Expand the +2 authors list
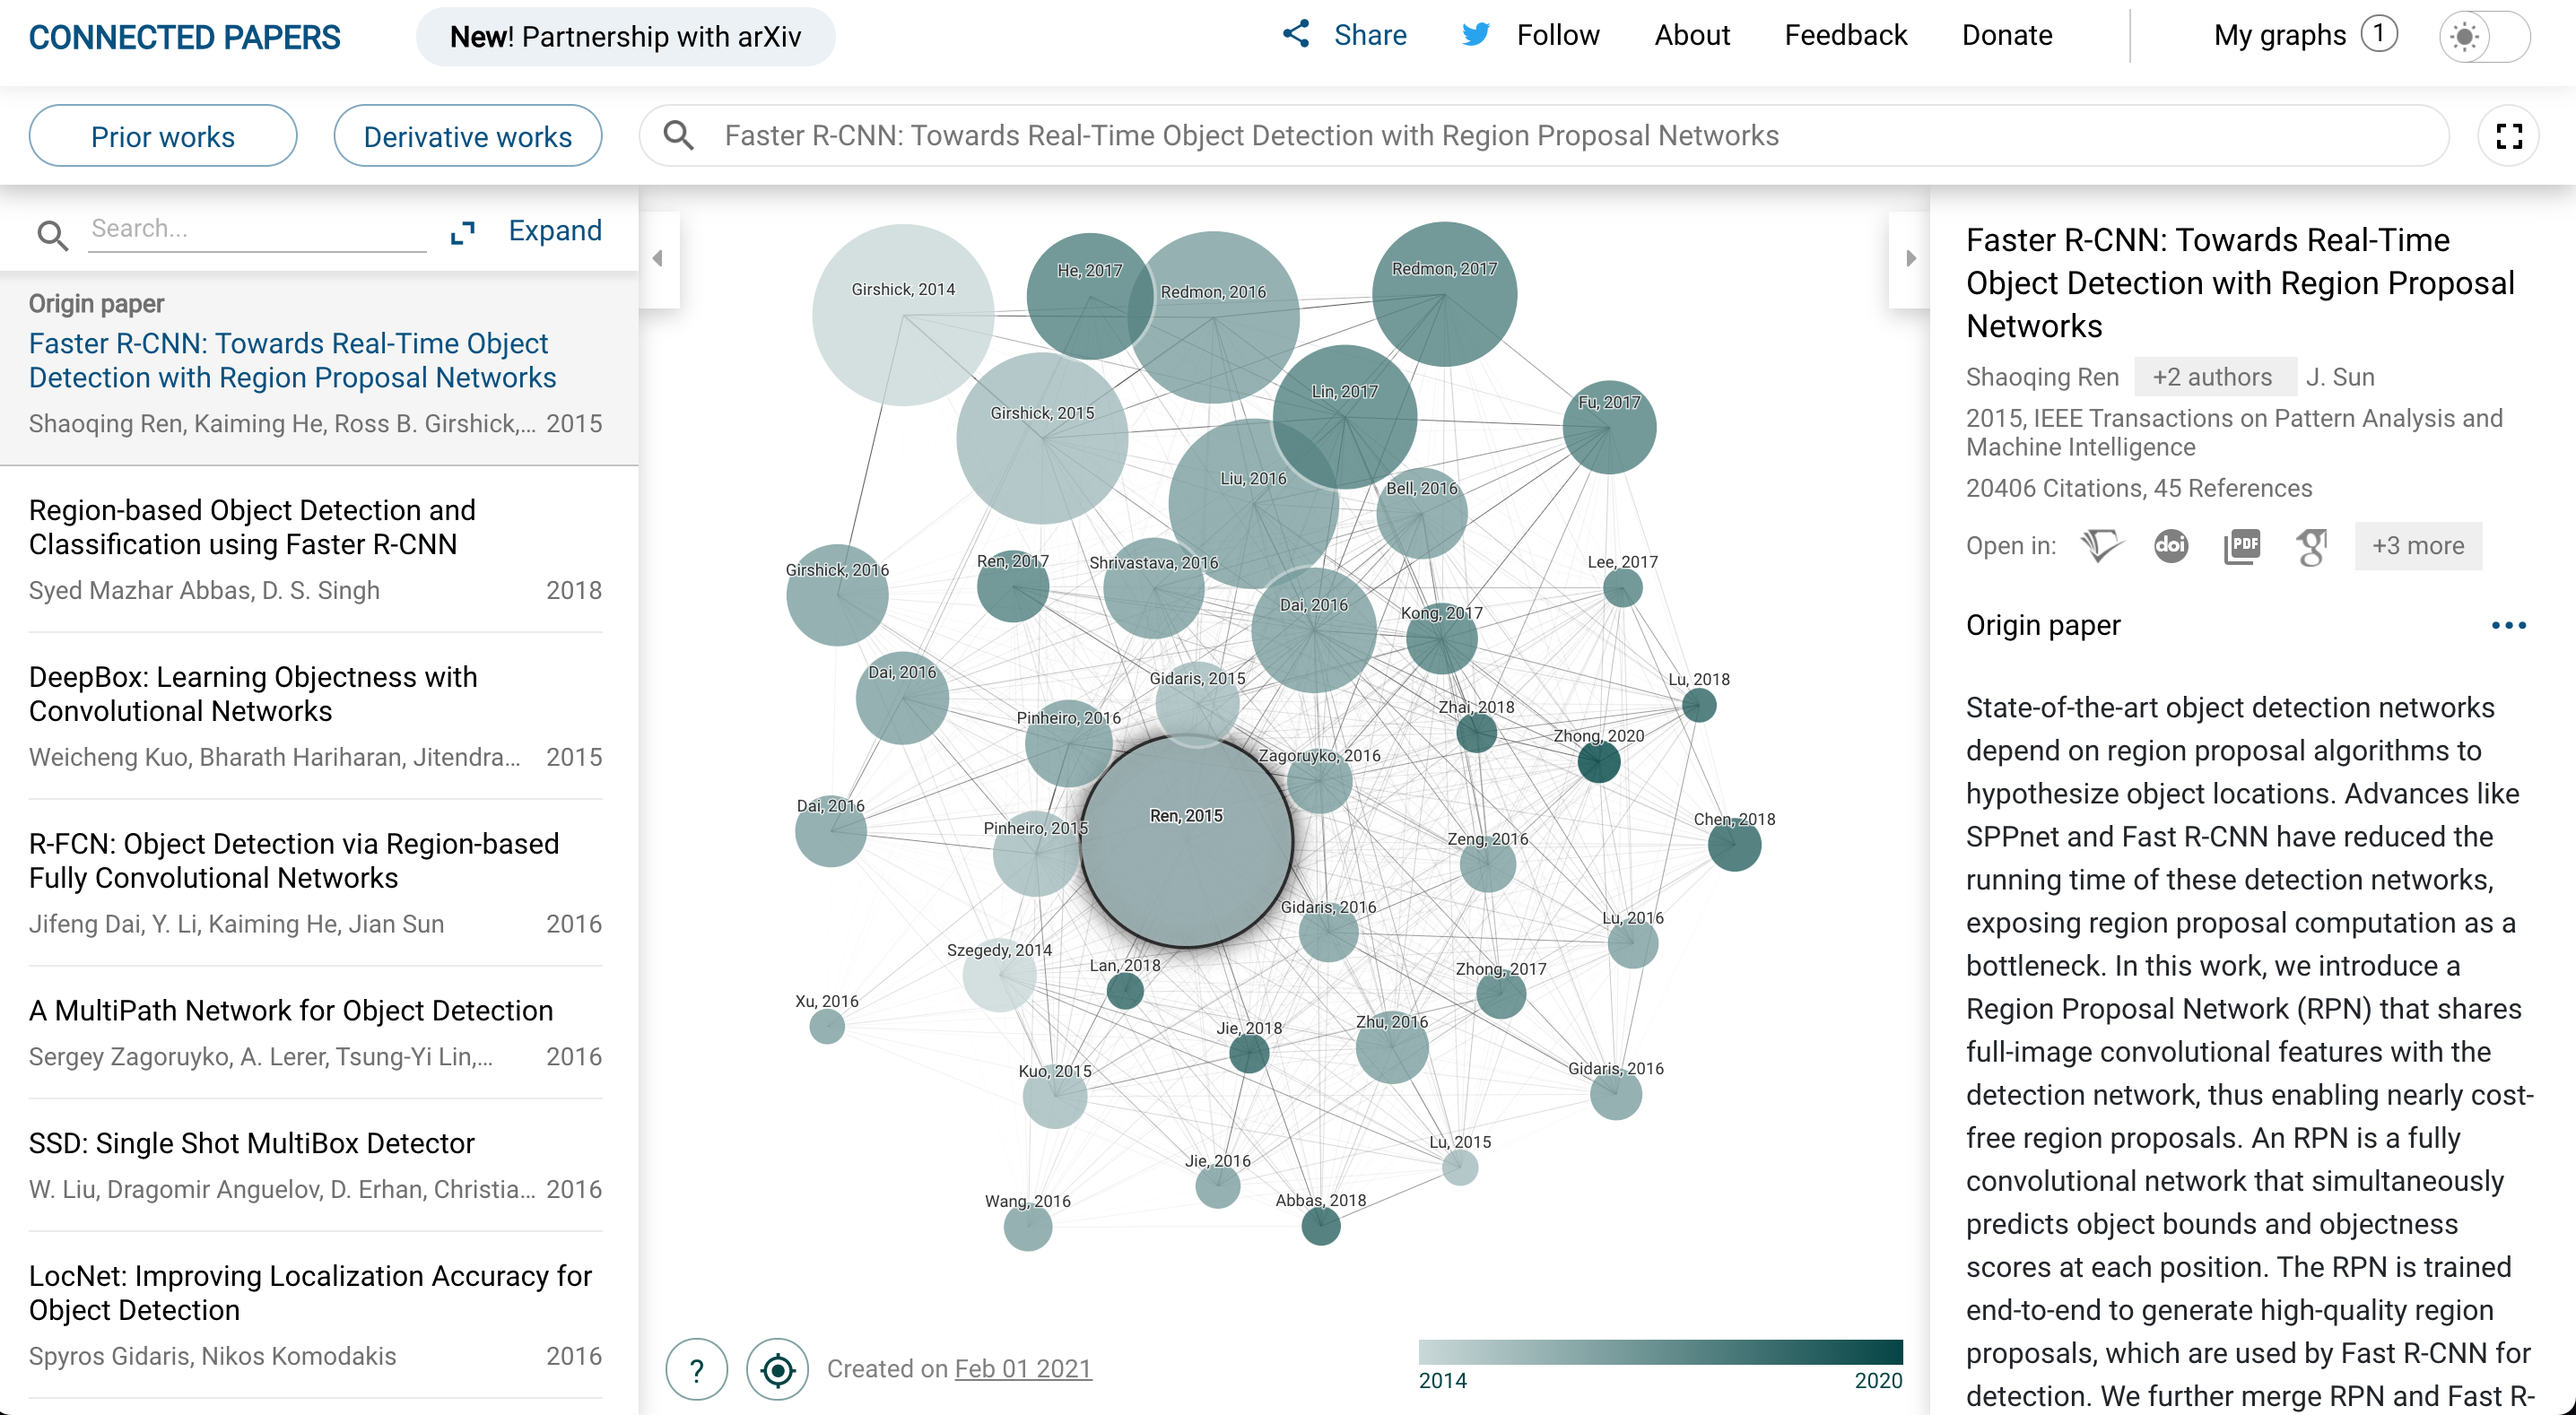This screenshot has height=1415, width=2576. [2214, 377]
